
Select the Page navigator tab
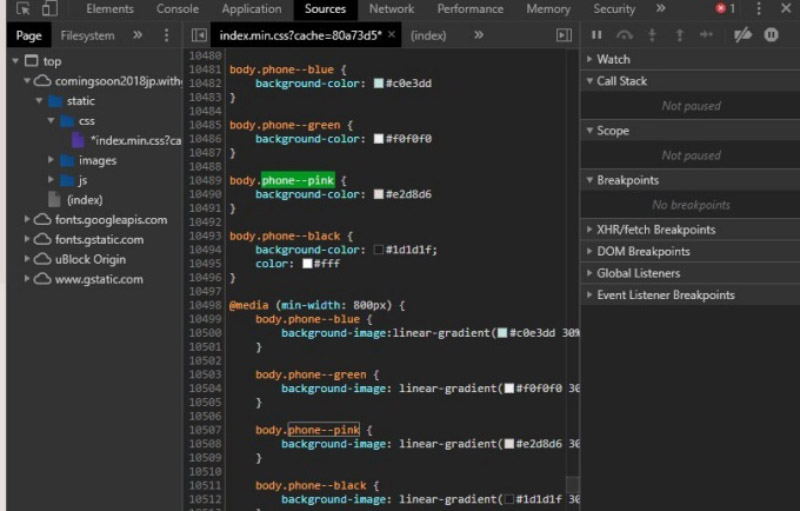(29, 36)
